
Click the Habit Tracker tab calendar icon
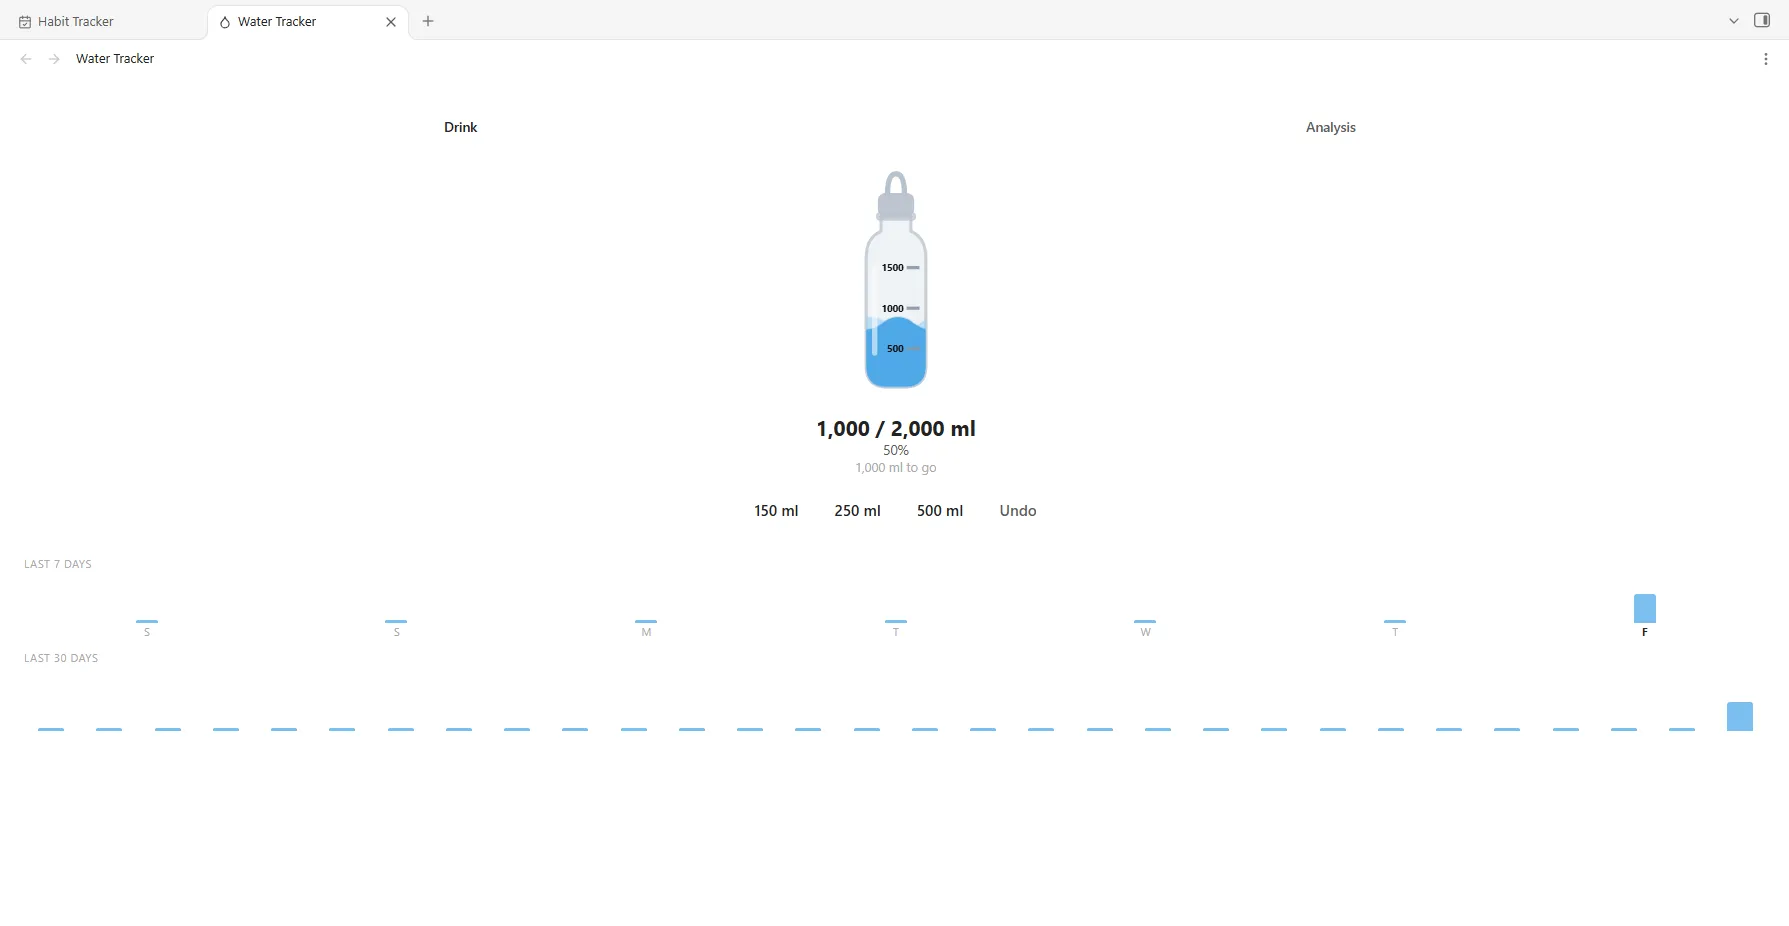[25, 22]
